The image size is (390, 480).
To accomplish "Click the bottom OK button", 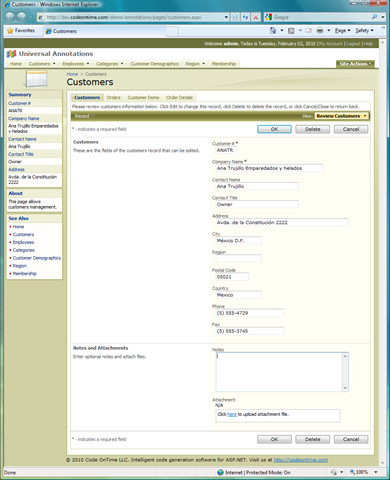I will [x=274, y=439].
